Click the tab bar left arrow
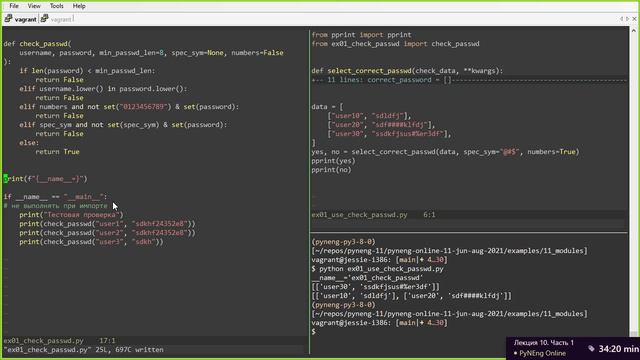640x360 pixels. tap(621, 19)
